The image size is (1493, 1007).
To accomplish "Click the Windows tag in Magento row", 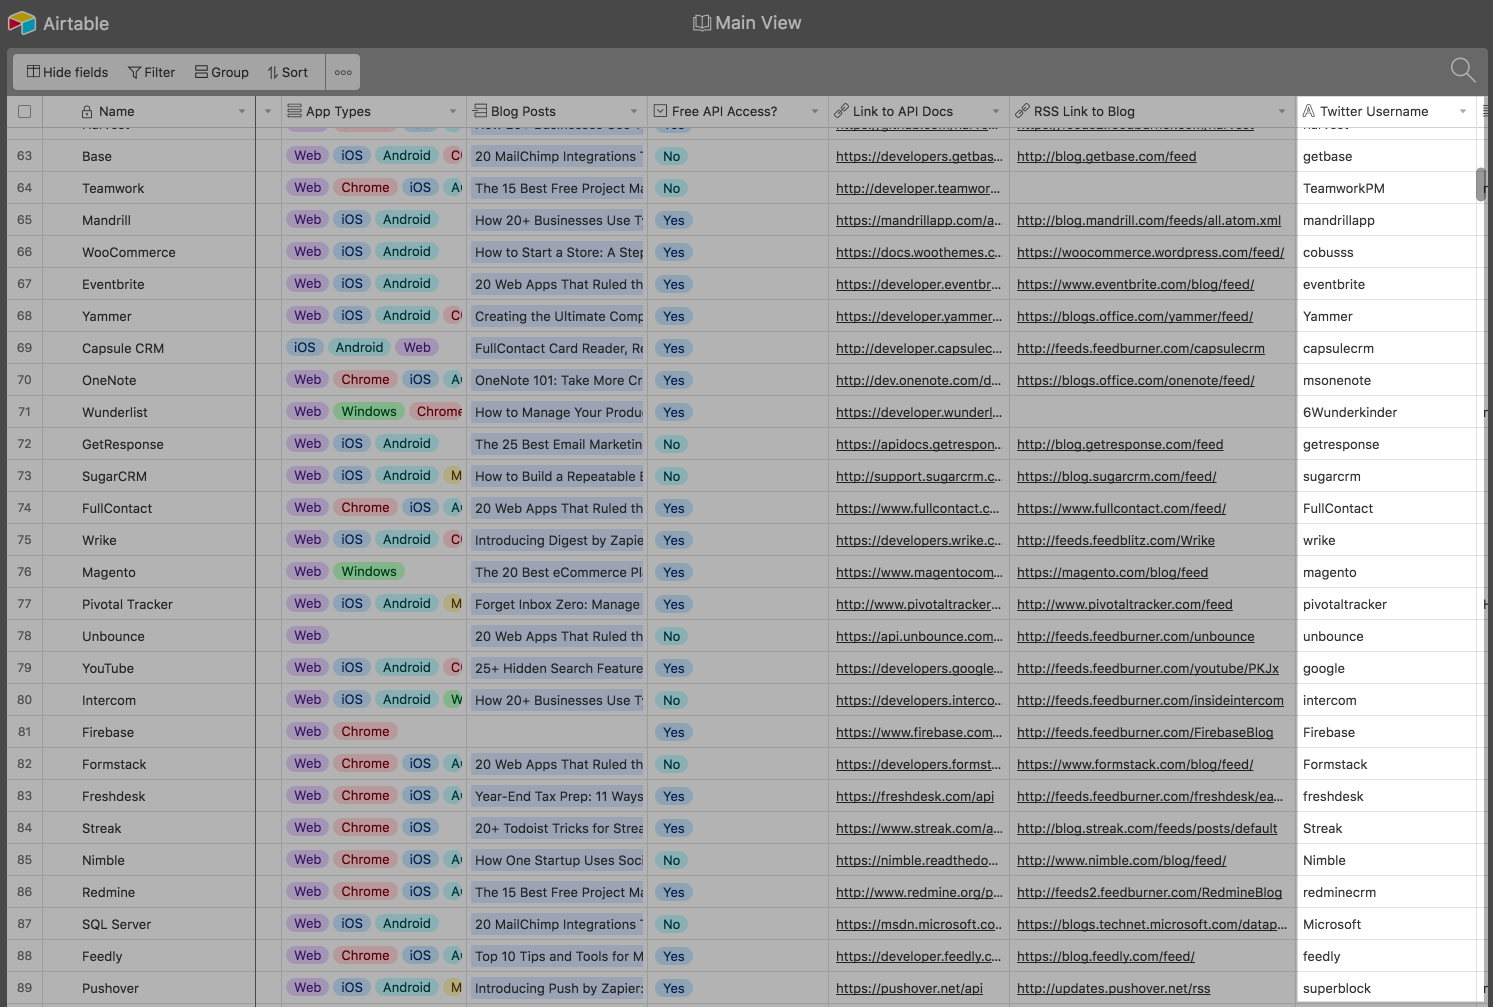I will click(369, 572).
